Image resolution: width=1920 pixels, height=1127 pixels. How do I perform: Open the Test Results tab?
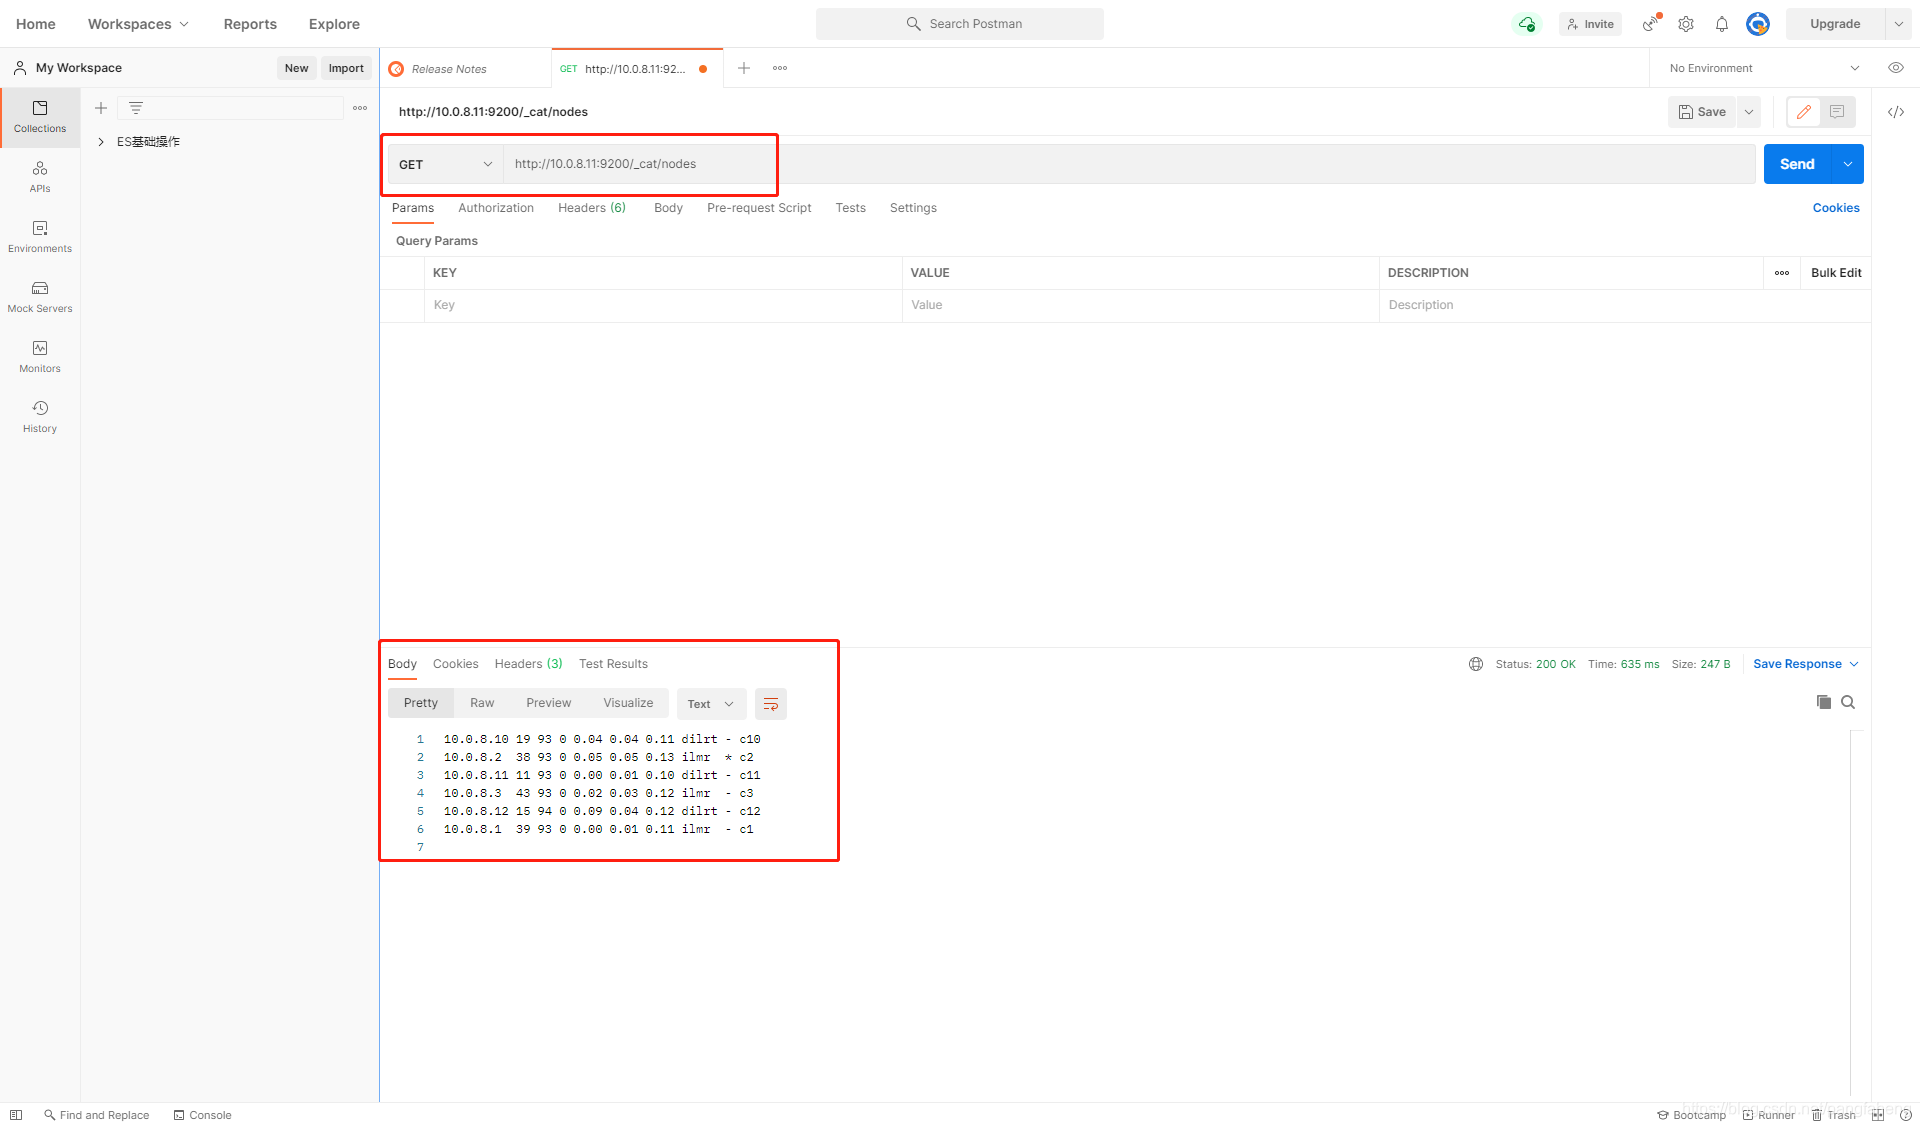click(x=613, y=664)
